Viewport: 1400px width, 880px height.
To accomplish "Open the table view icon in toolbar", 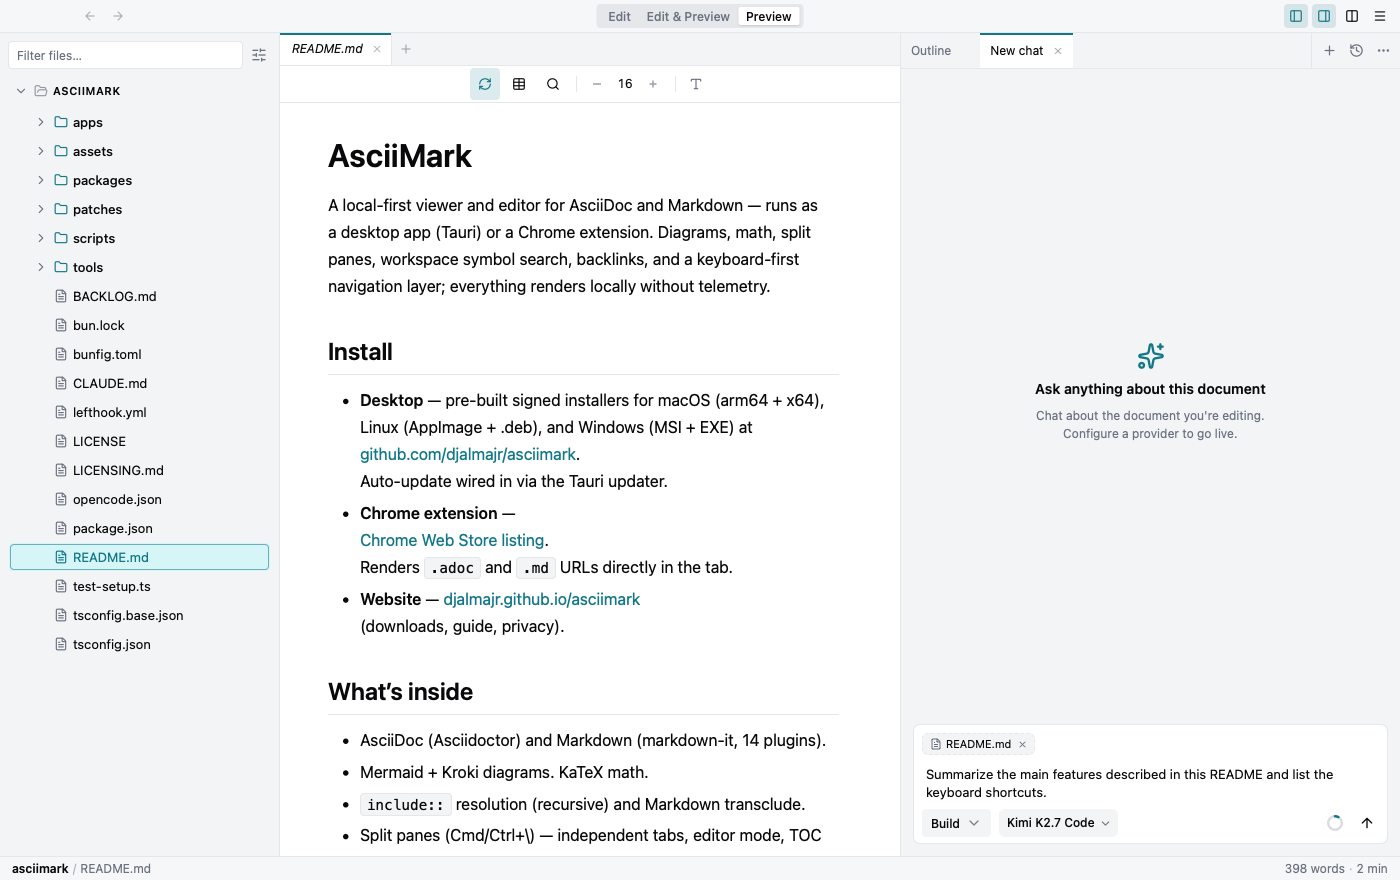I will click(x=519, y=84).
